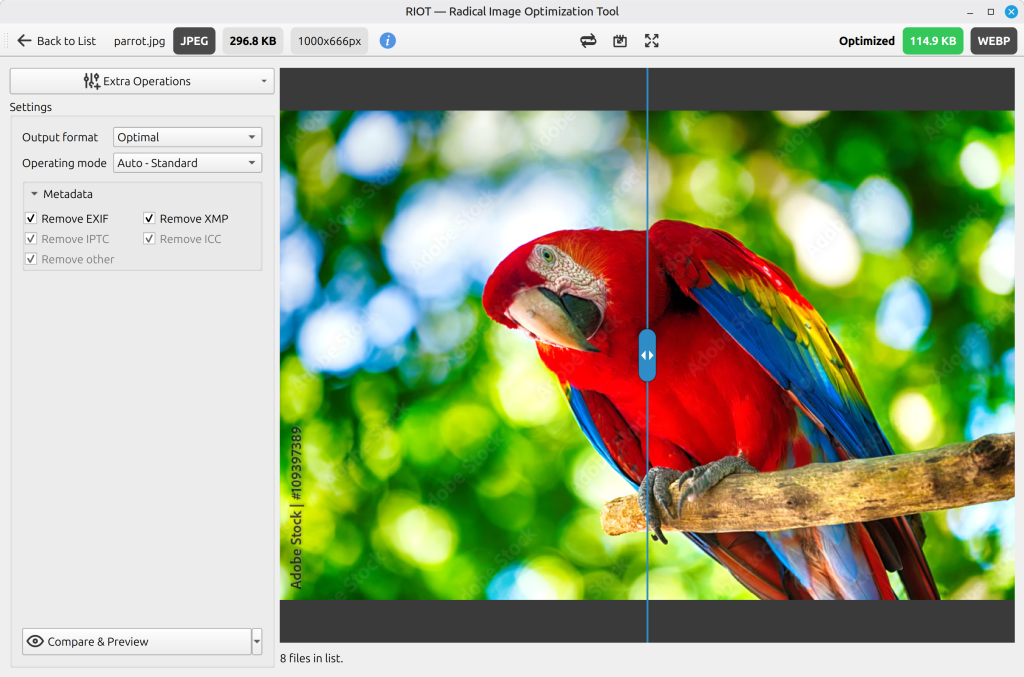The height and width of the screenshot is (677, 1024).
Task: Open the Extra Operations menu
Action: 142,81
